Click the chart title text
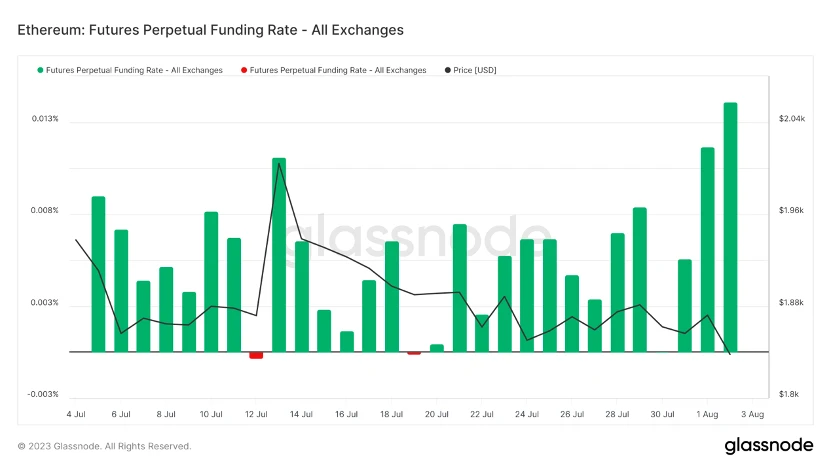832x468 pixels. (210, 30)
